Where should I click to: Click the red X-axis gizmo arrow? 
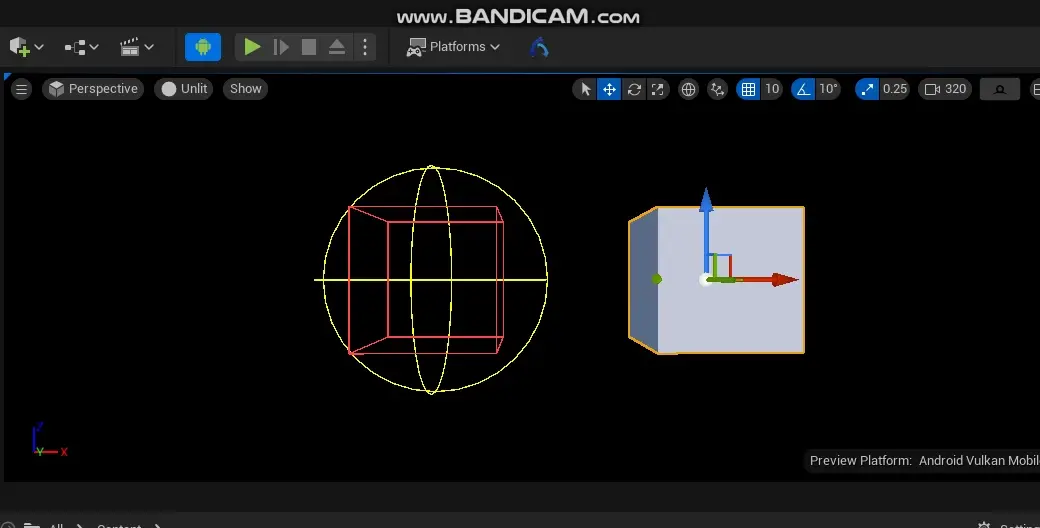pyautogui.click(x=783, y=280)
